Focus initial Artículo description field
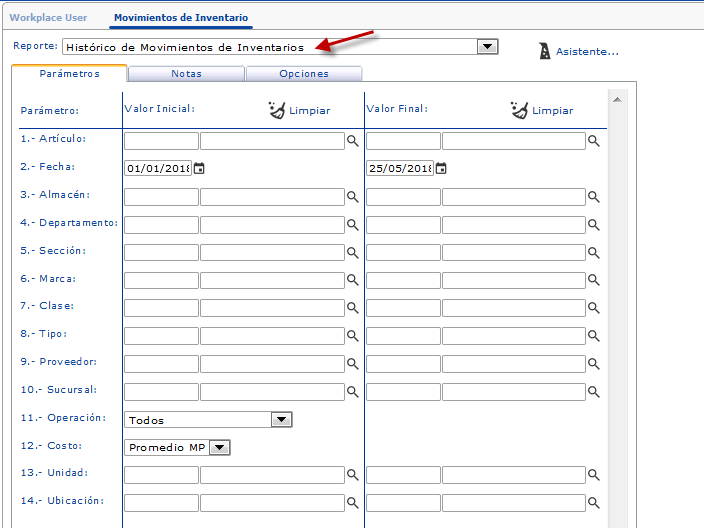Screen dimensions: 704x528 [x=273, y=141]
